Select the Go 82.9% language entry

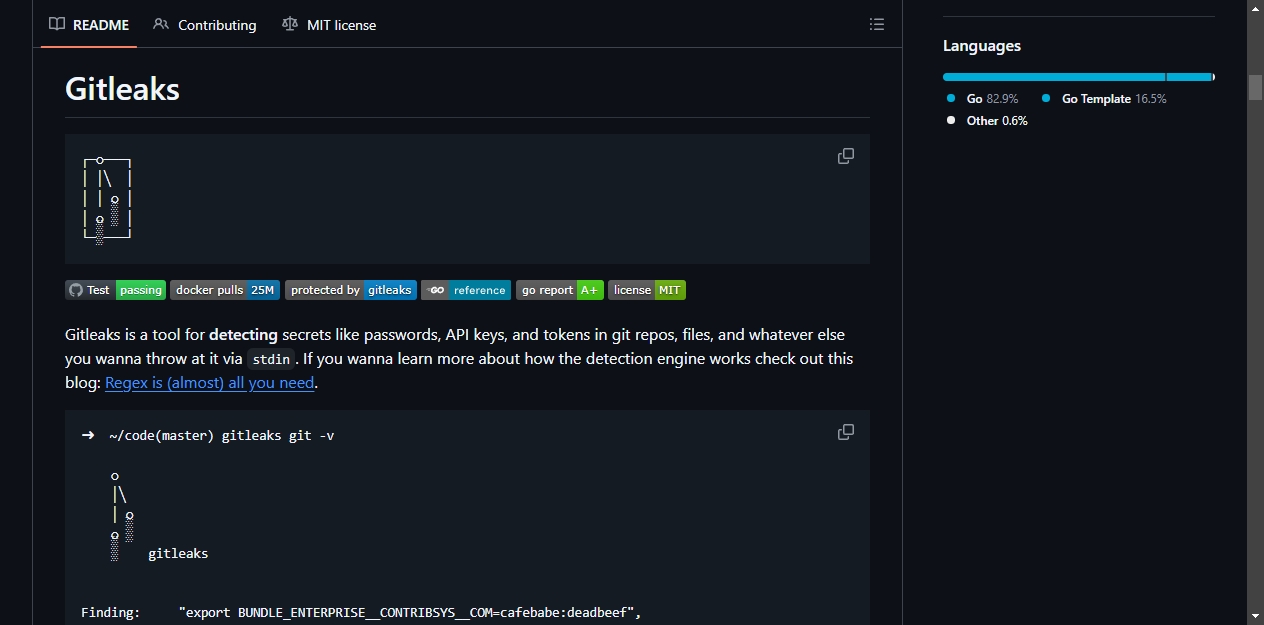[982, 99]
